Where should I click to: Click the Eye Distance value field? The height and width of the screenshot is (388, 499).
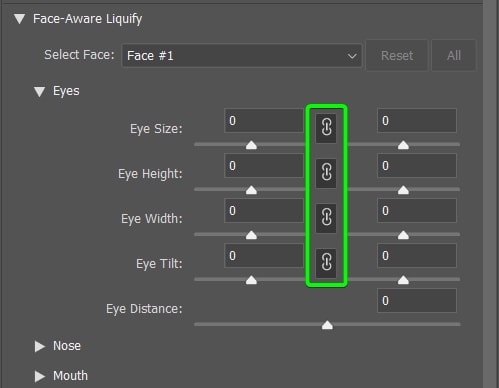417,301
